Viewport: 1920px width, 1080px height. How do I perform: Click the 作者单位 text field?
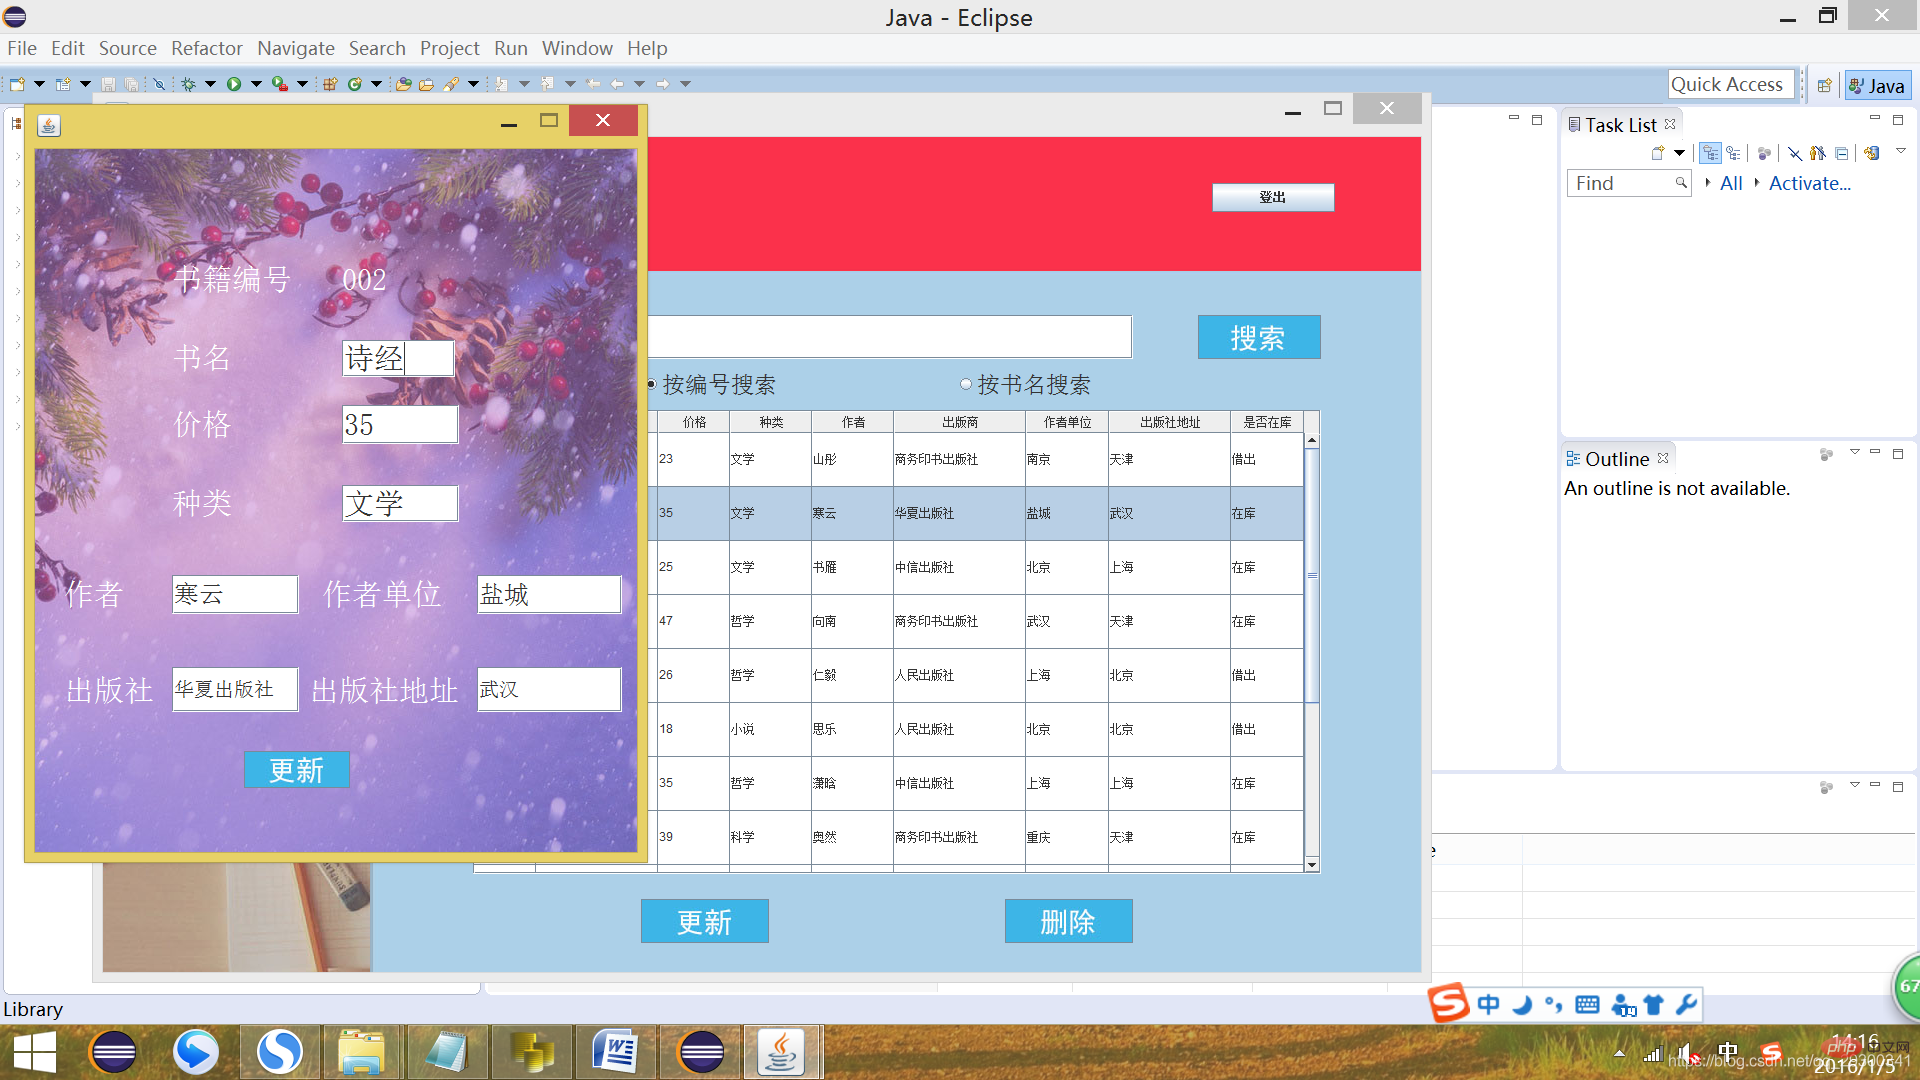tap(548, 594)
